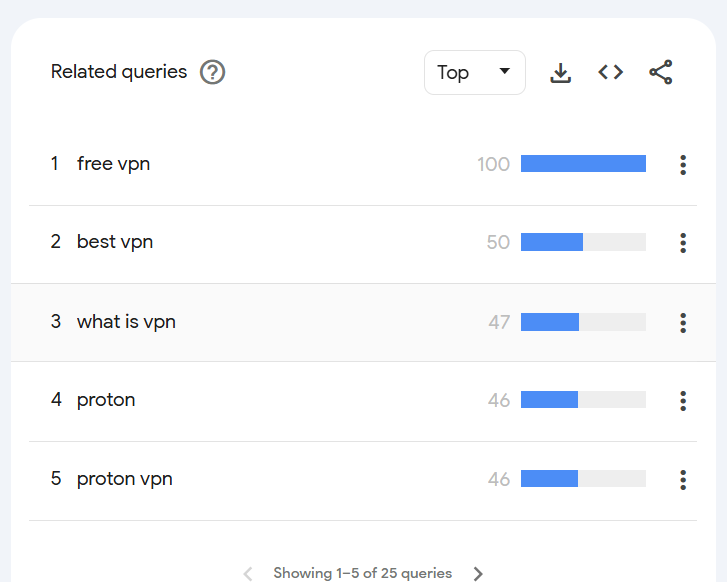The image size is (727, 582).
Task: Open more options for free vpn
Action: point(683,165)
